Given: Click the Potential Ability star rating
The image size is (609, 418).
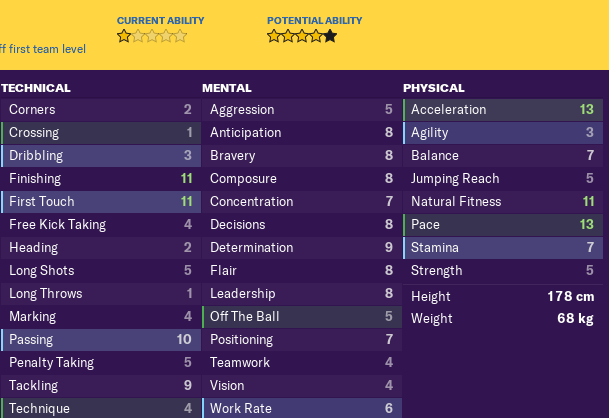Looking at the screenshot, I should point(302,36).
